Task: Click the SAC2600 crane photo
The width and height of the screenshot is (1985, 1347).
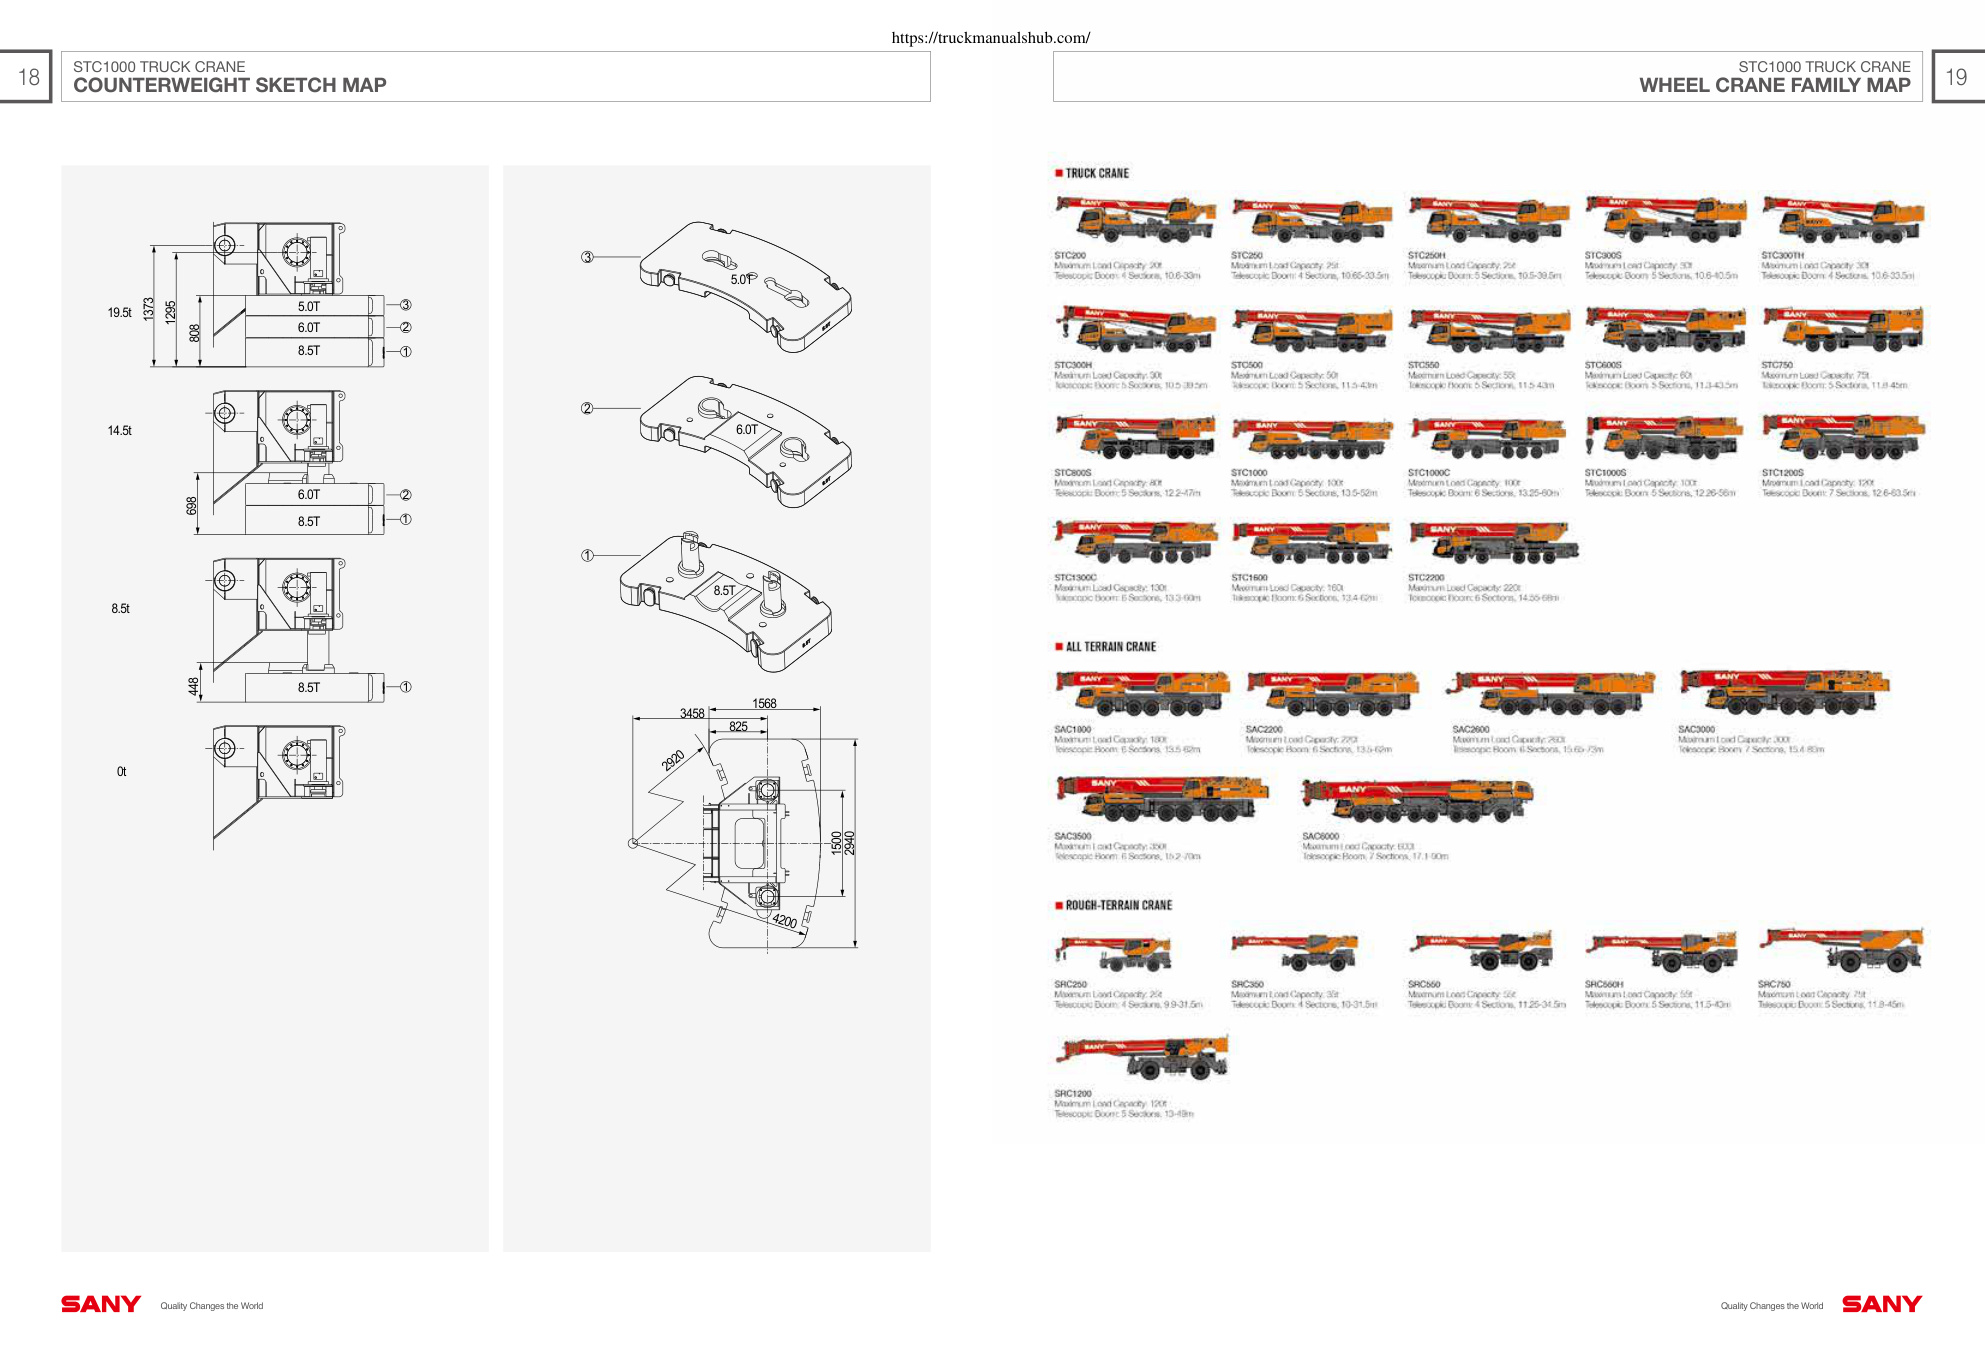Action: click(1551, 693)
